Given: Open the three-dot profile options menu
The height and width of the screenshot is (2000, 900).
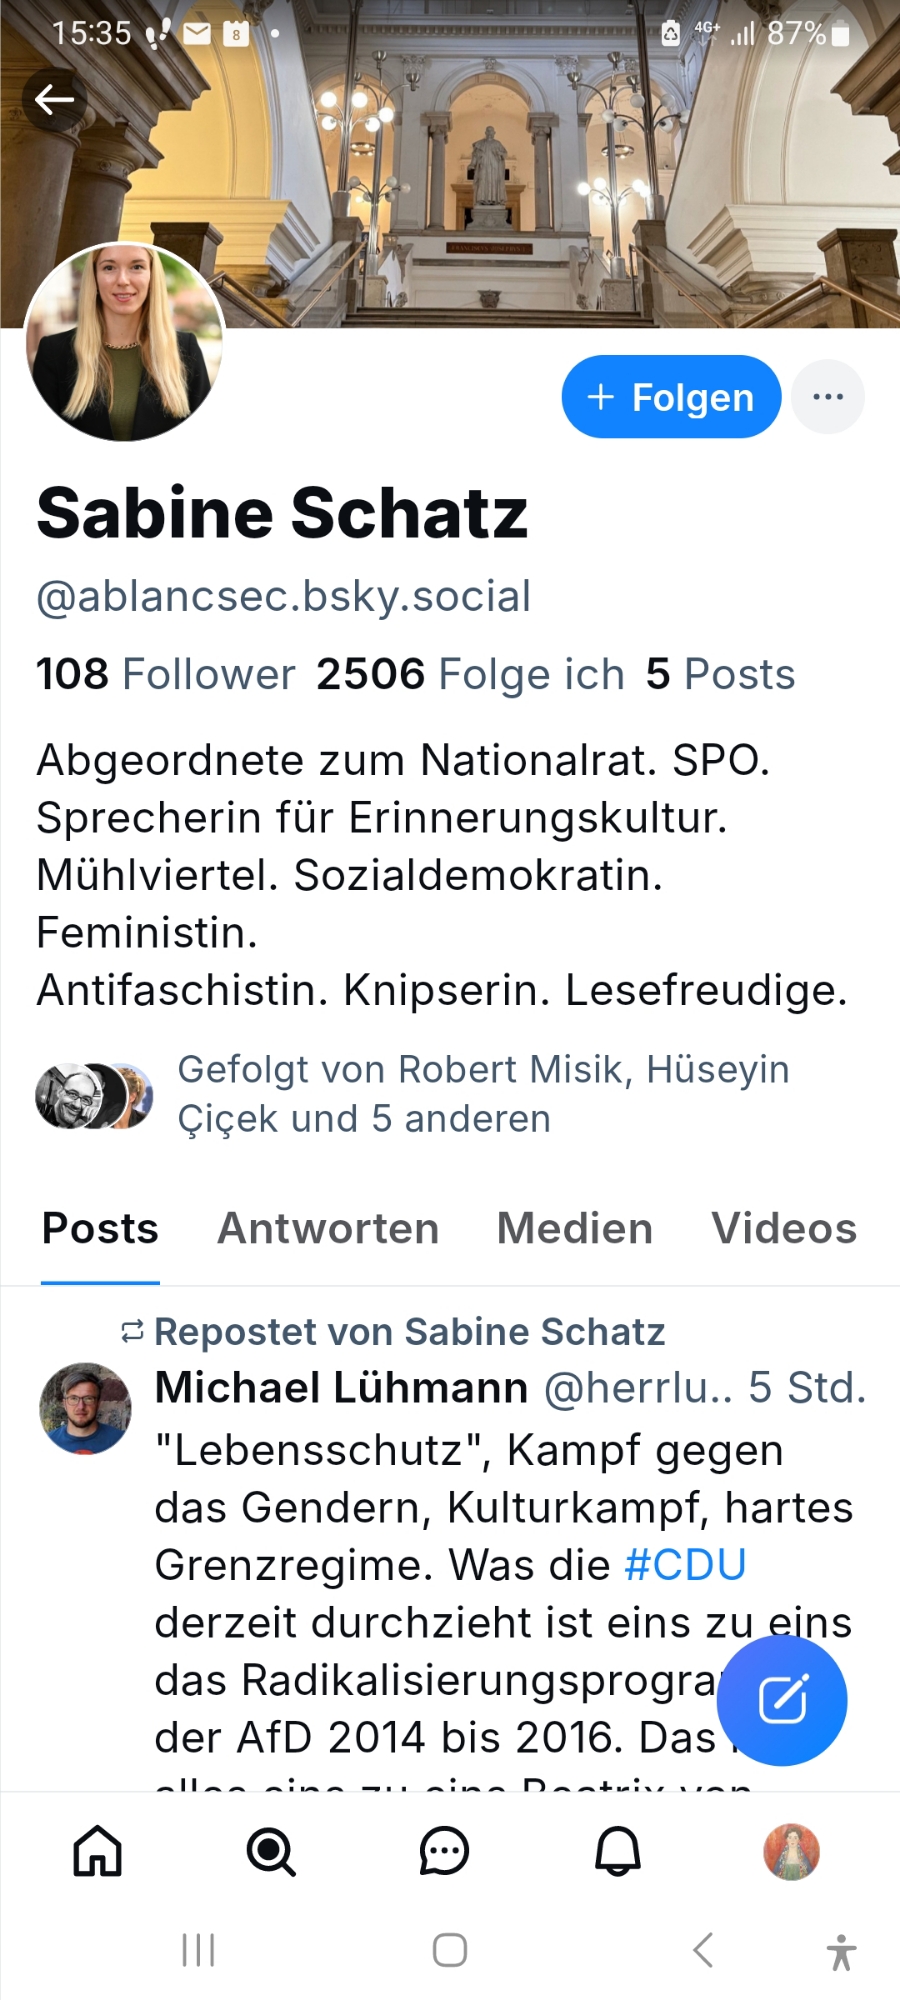Looking at the screenshot, I should pyautogui.click(x=828, y=397).
